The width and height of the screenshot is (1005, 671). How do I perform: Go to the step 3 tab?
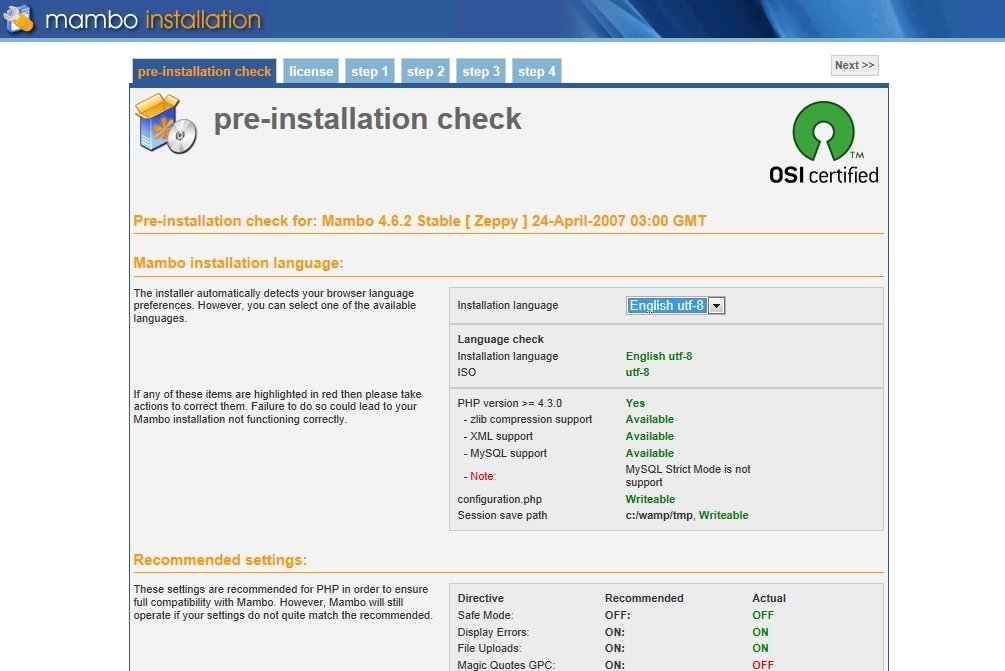tap(481, 71)
